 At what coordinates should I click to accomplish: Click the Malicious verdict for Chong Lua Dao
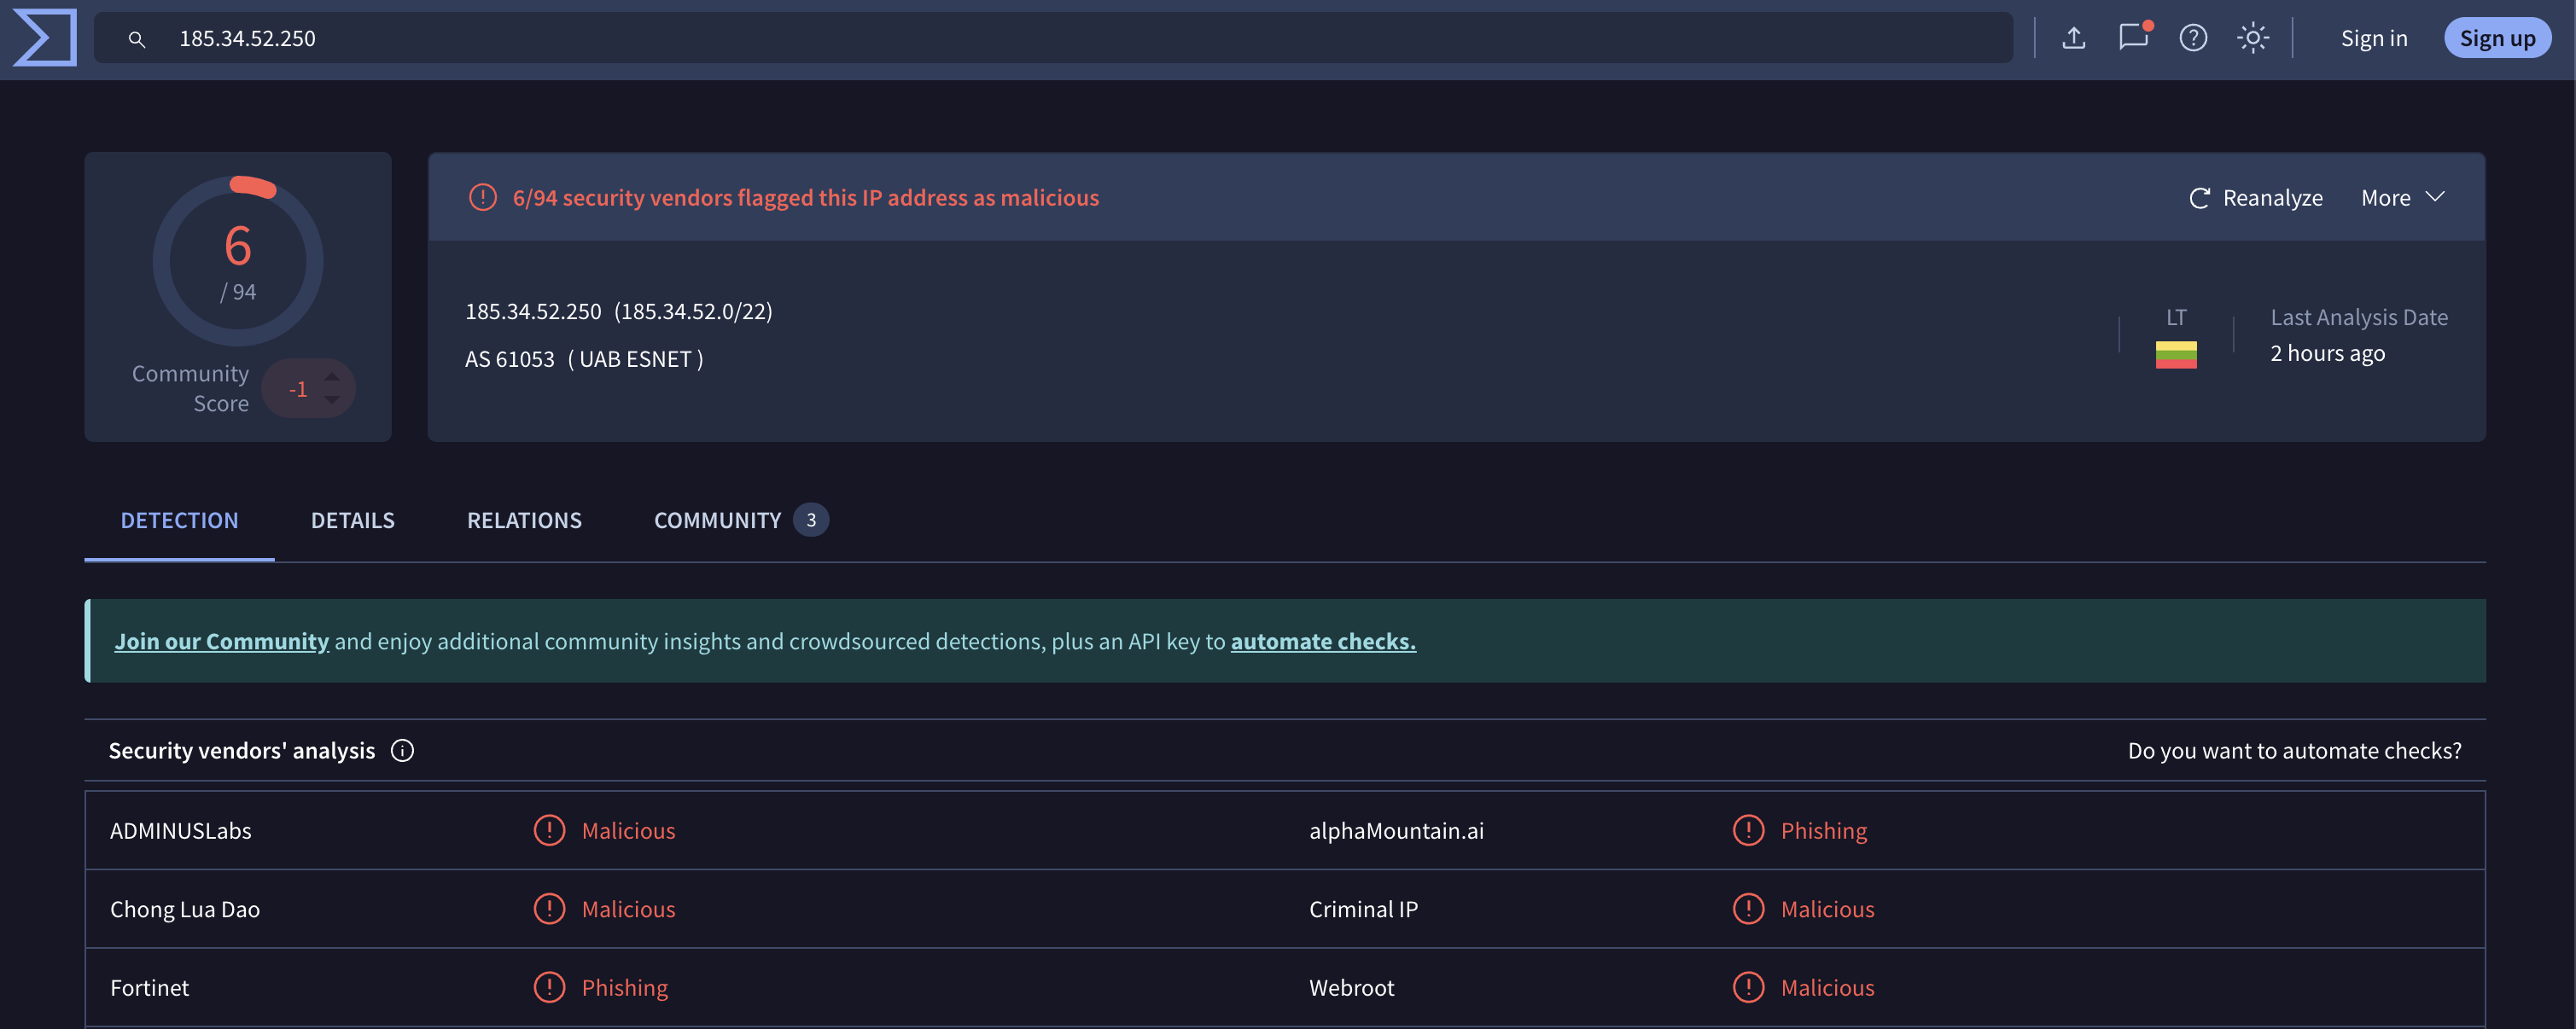tap(628, 910)
